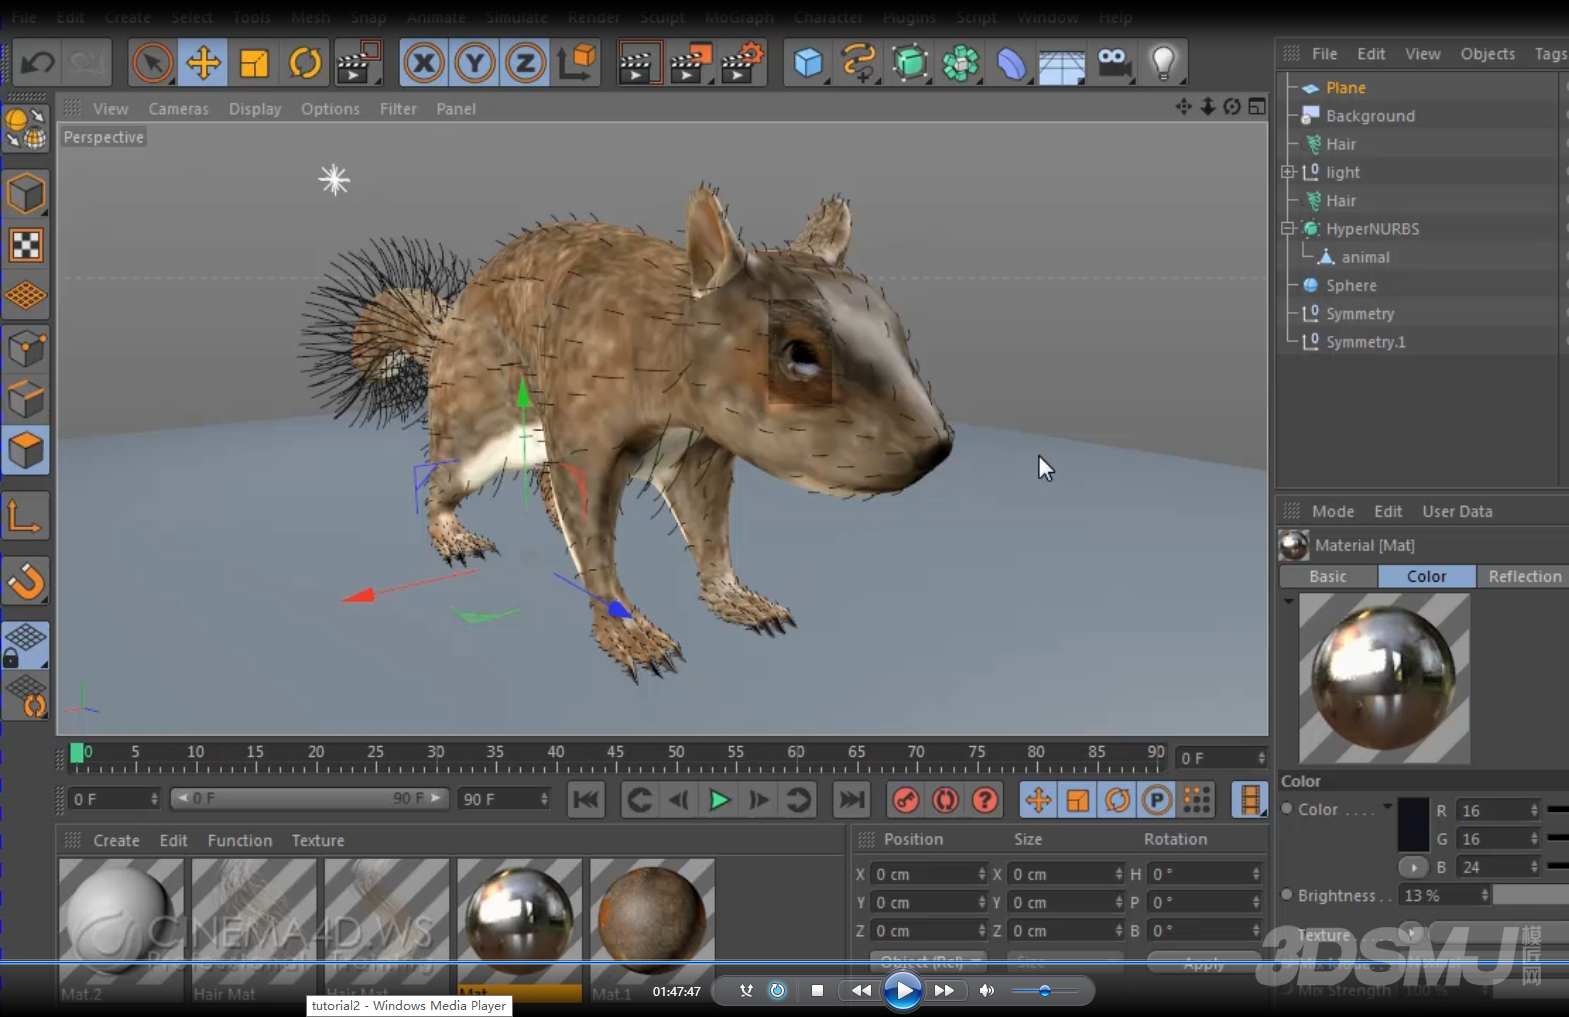This screenshot has height=1017, width=1569.
Task: Expand the light object tree
Action: (x=1288, y=172)
